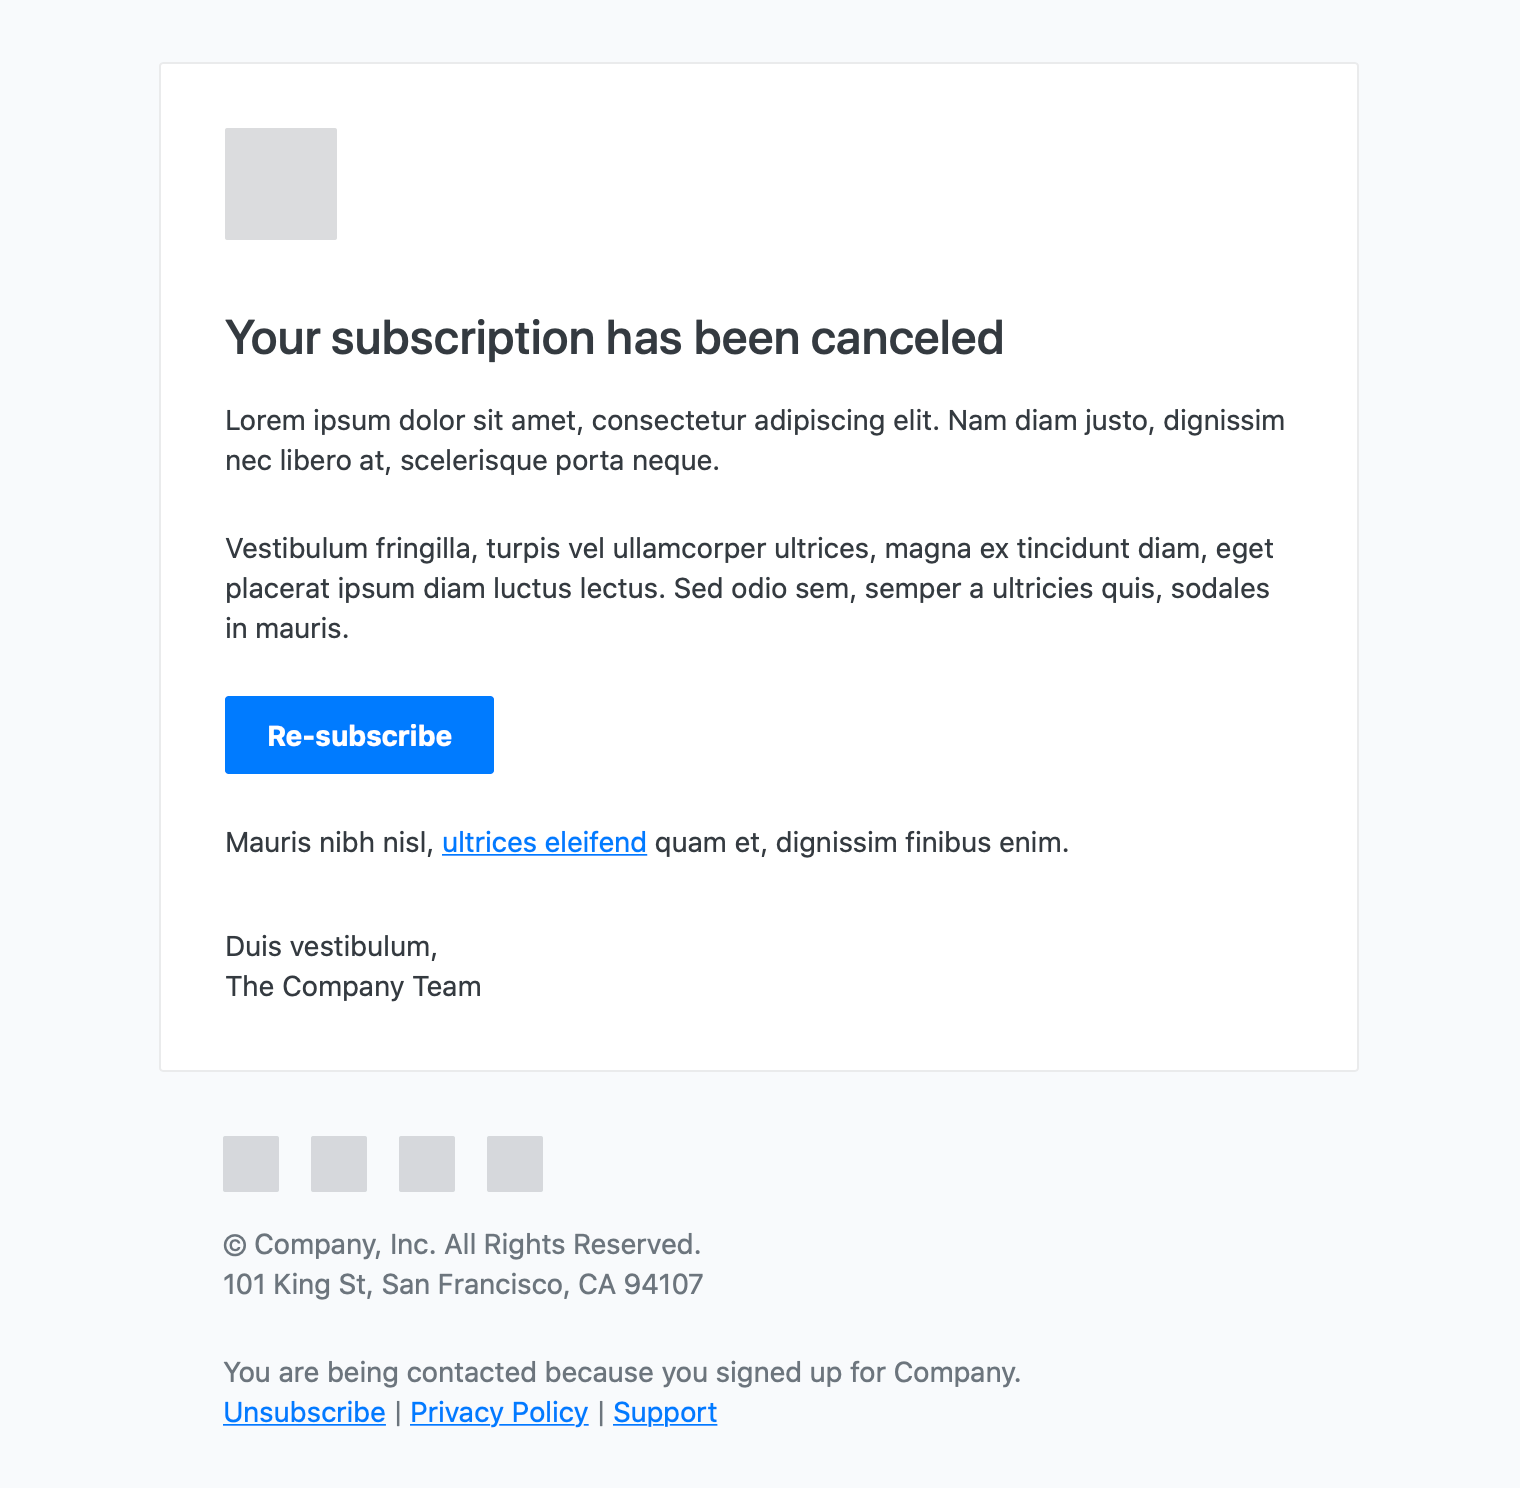Image resolution: width=1520 pixels, height=1488 pixels.
Task: Click the company logo placeholder at top
Action: [280, 184]
